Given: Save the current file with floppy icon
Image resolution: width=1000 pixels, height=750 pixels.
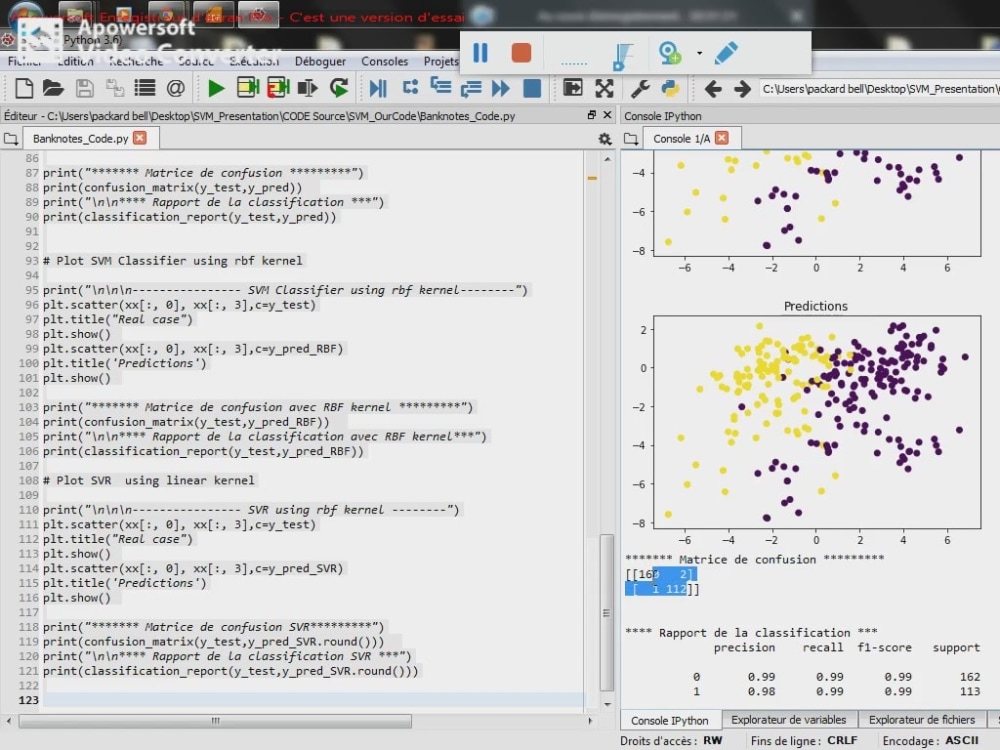Looking at the screenshot, I should point(84,88).
